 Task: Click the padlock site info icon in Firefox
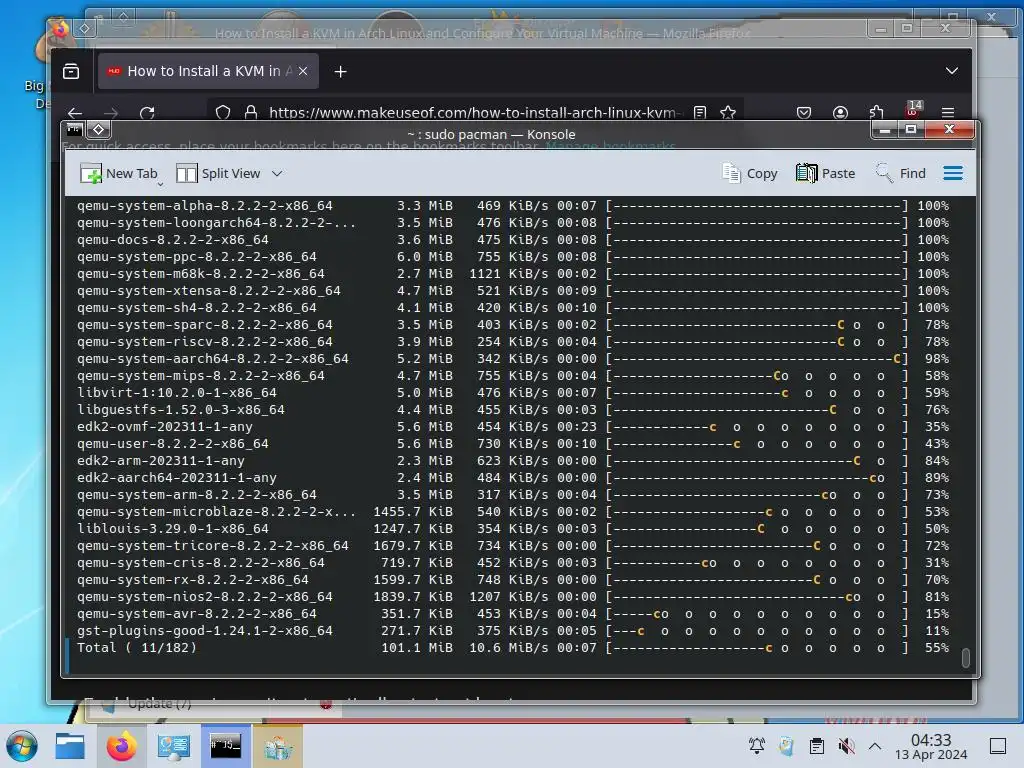click(251, 112)
